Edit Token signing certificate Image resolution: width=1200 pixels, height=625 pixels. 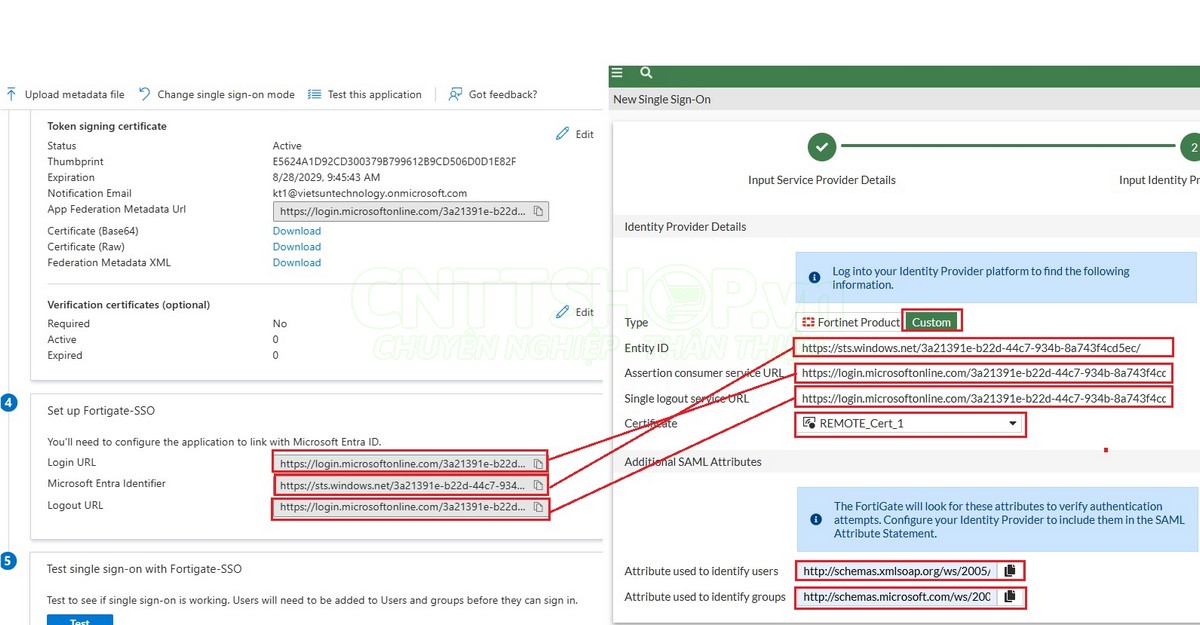[x=575, y=134]
